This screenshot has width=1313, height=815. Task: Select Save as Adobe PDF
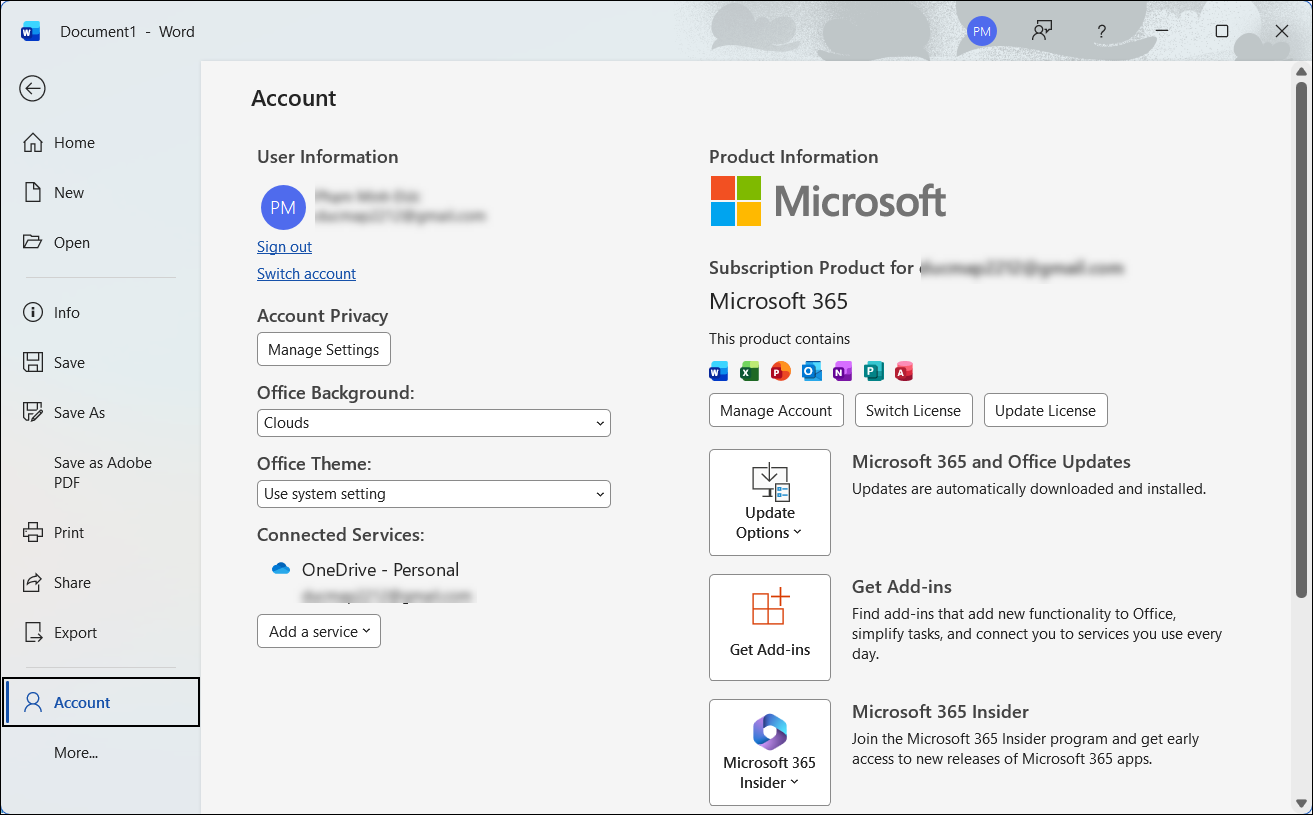100,473
